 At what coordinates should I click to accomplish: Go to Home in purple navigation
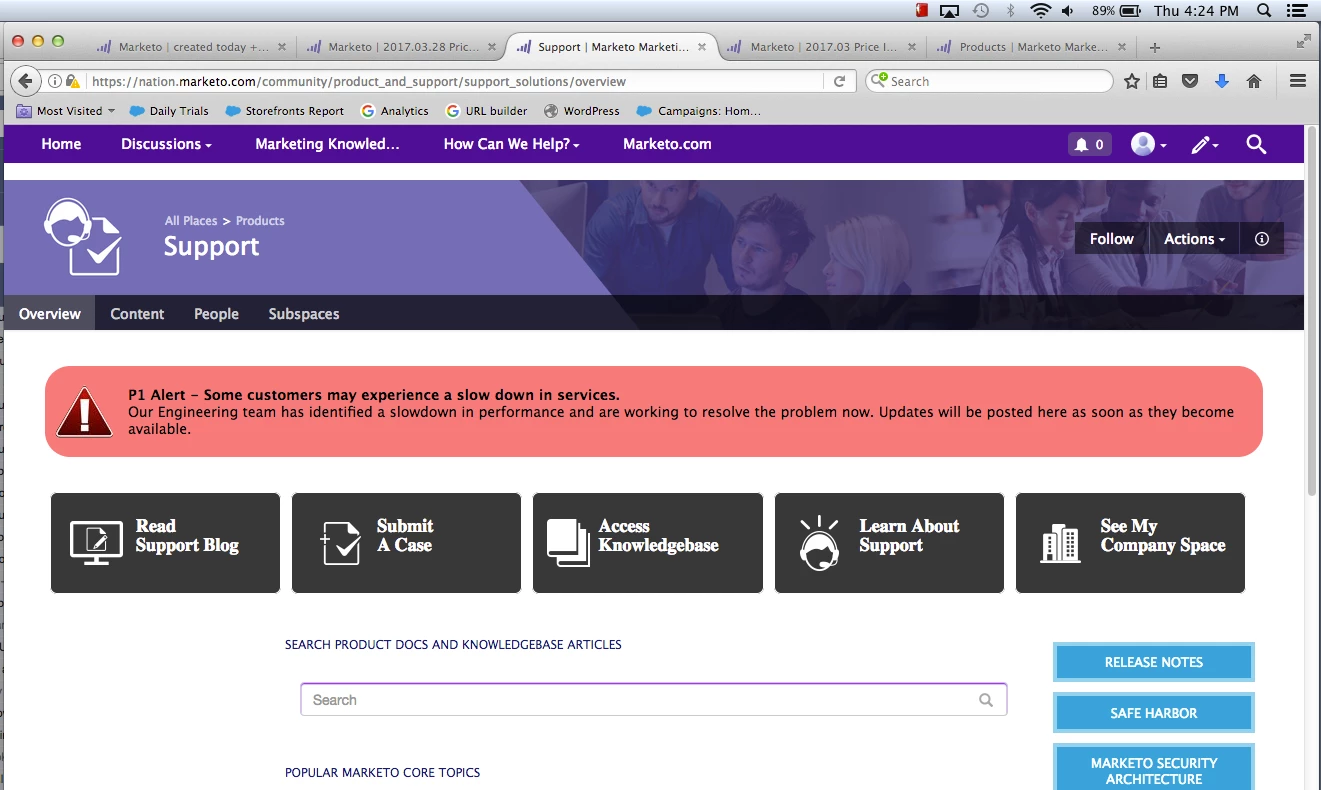click(61, 144)
